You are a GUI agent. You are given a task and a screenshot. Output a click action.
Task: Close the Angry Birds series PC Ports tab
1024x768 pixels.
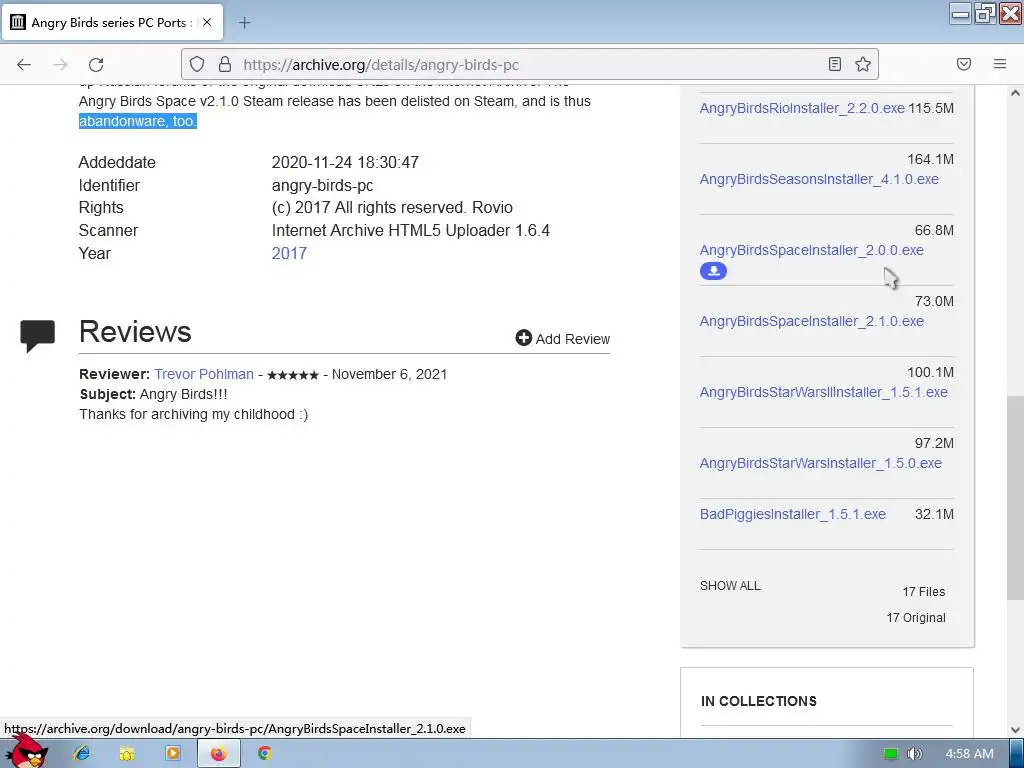click(x=207, y=22)
